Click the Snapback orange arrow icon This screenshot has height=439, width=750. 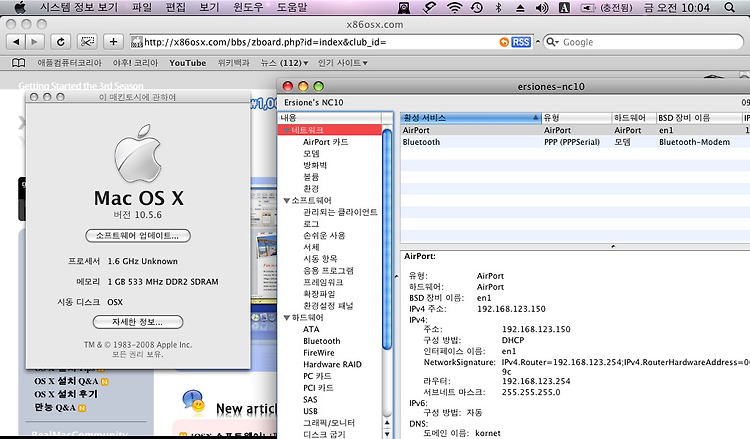pos(504,42)
